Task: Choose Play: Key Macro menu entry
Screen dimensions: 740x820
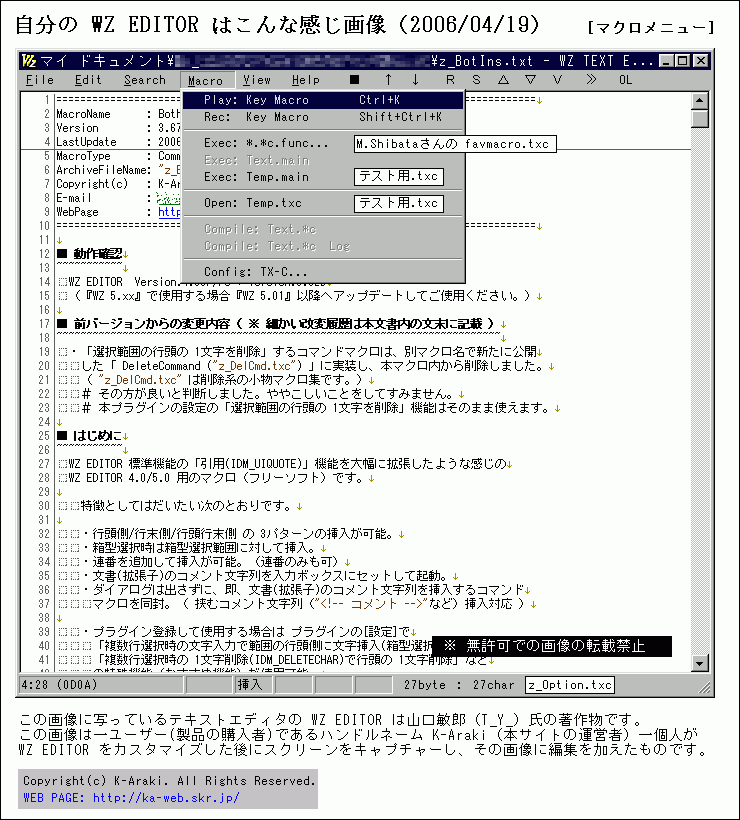Action: pos(323,100)
